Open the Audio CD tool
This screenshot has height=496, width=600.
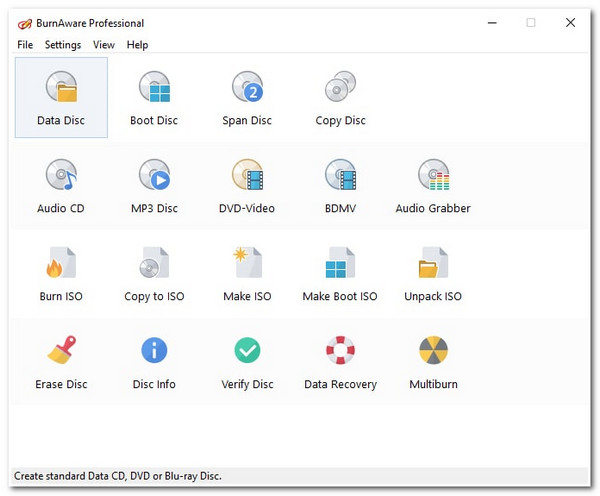61,186
